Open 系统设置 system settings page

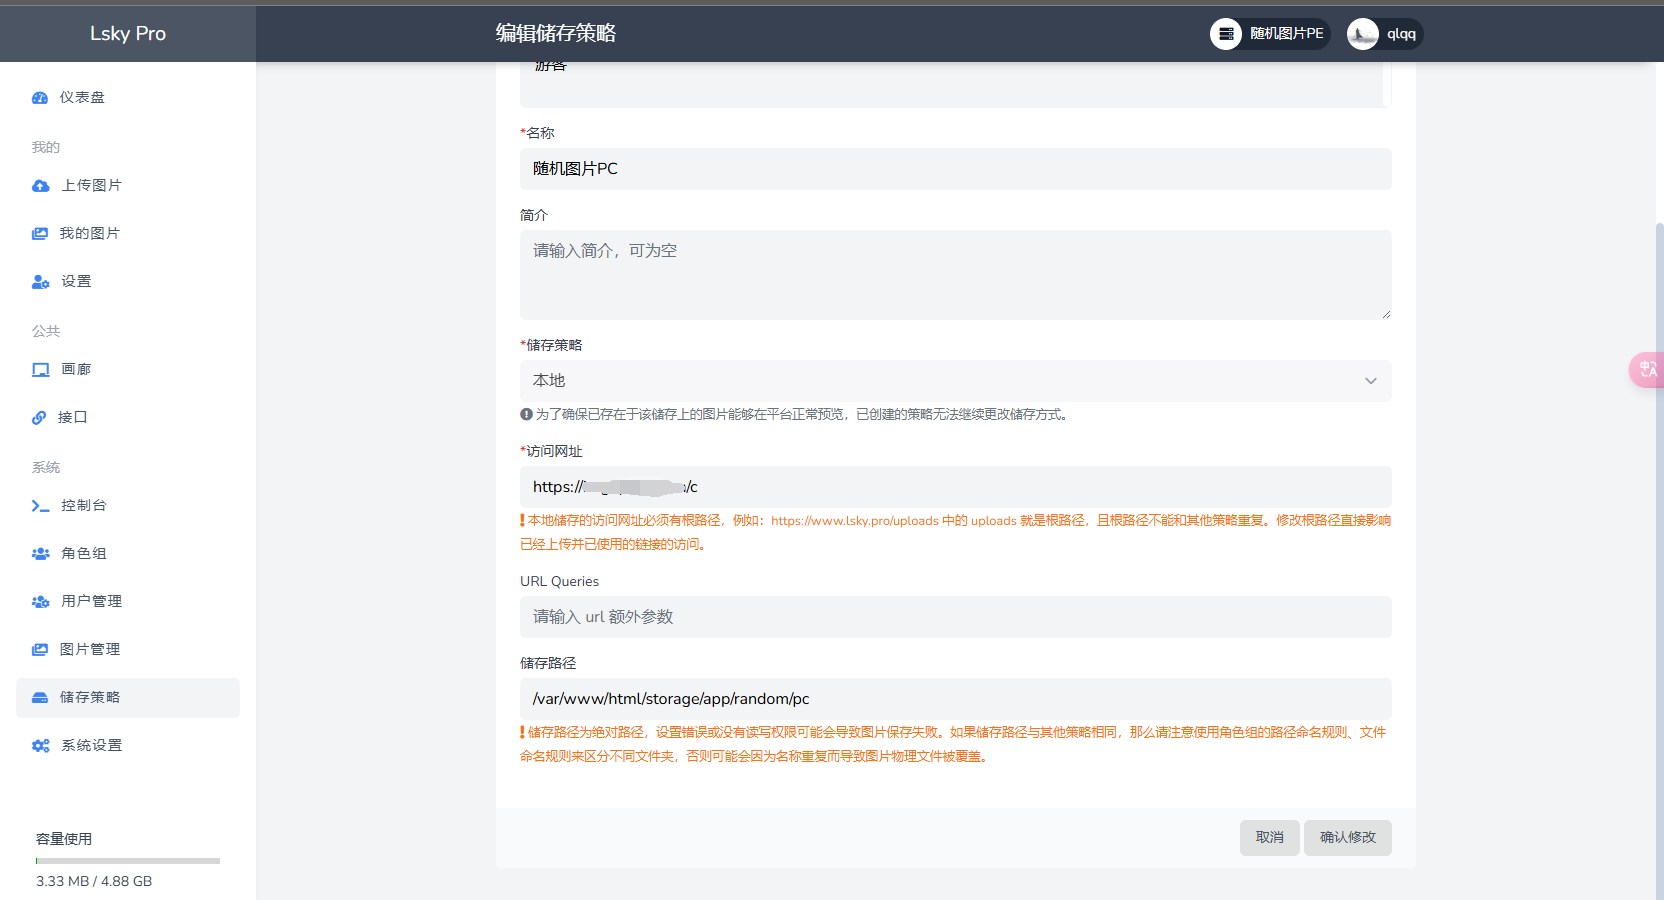[91, 745]
